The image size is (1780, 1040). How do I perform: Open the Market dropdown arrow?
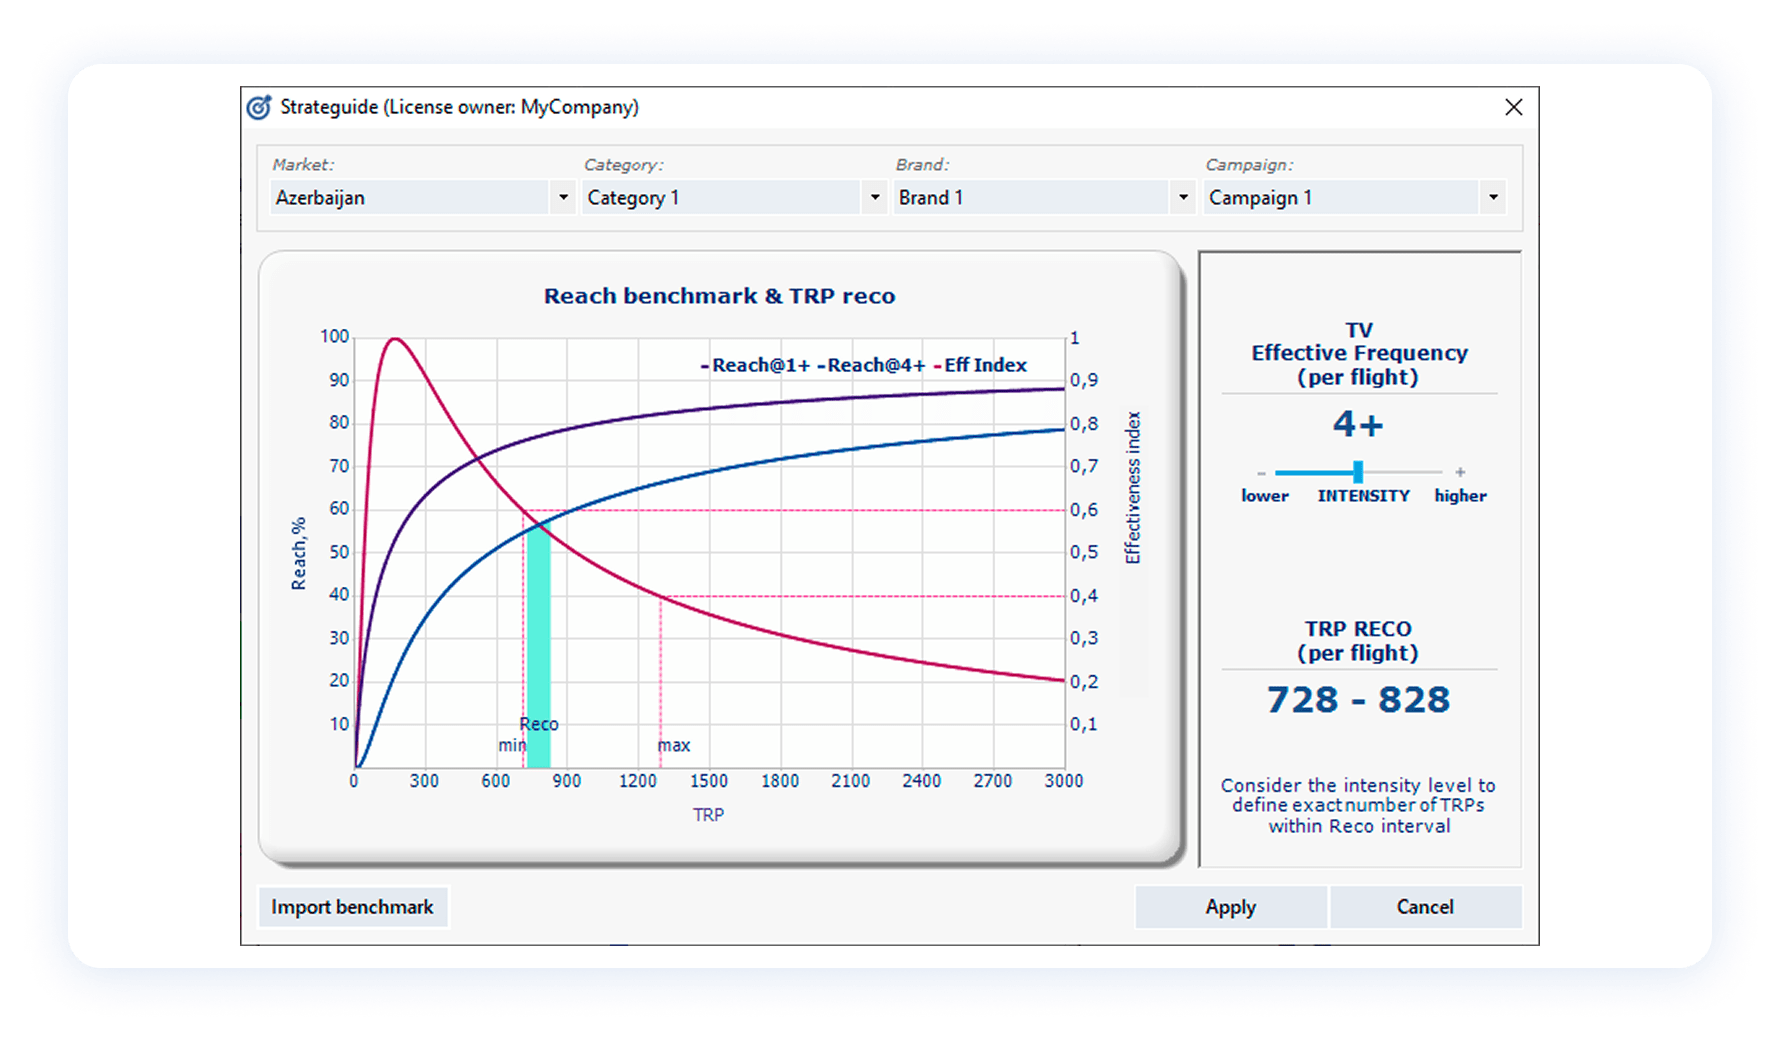564,197
